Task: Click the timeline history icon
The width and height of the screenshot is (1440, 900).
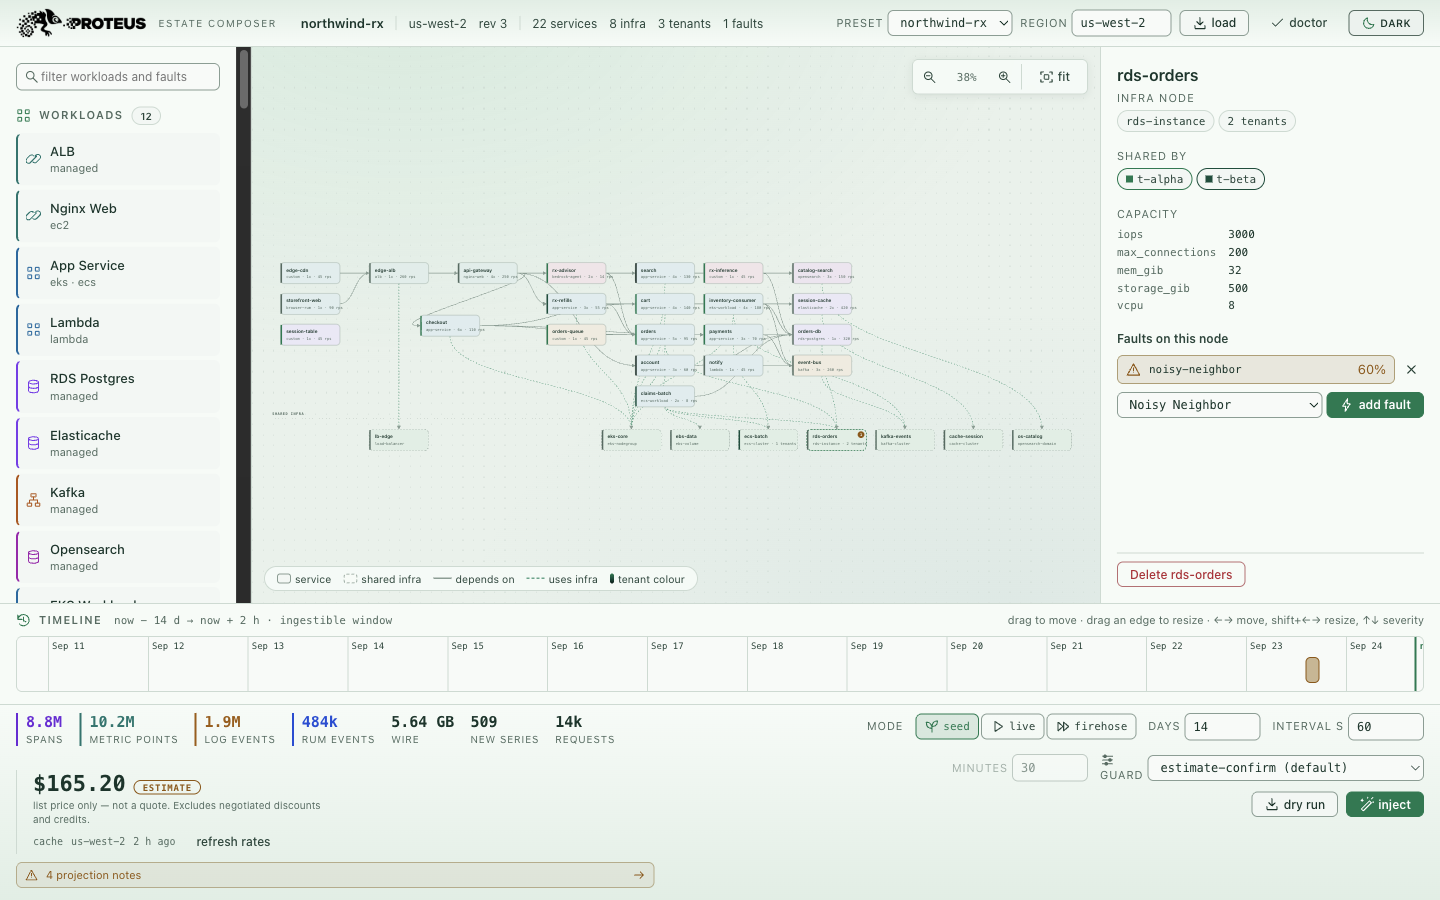Action: (x=24, y=620)
